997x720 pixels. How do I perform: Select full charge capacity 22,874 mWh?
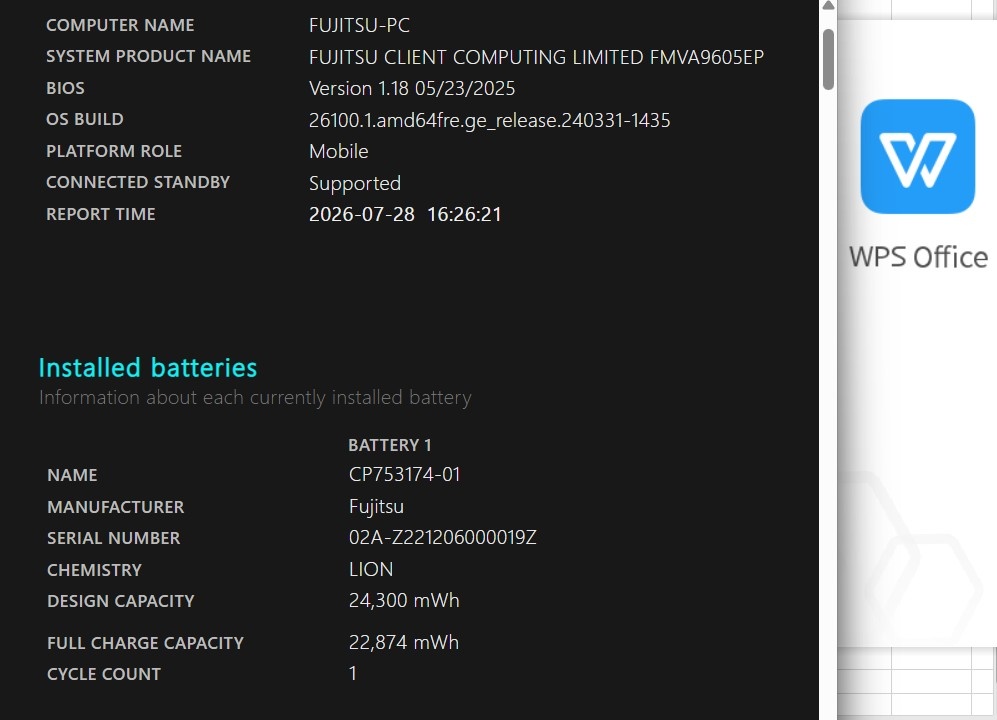point(404,642)
